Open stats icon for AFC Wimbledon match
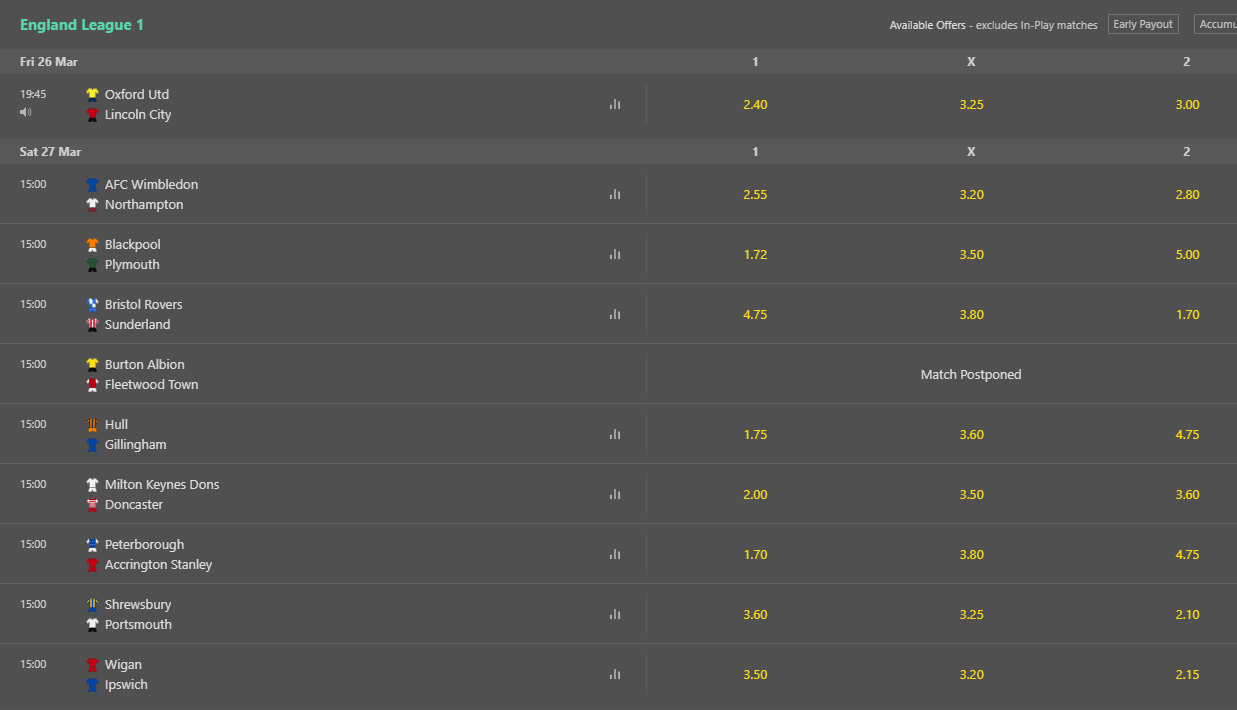This screenshot has width=1237, height=710. point(615,194)
